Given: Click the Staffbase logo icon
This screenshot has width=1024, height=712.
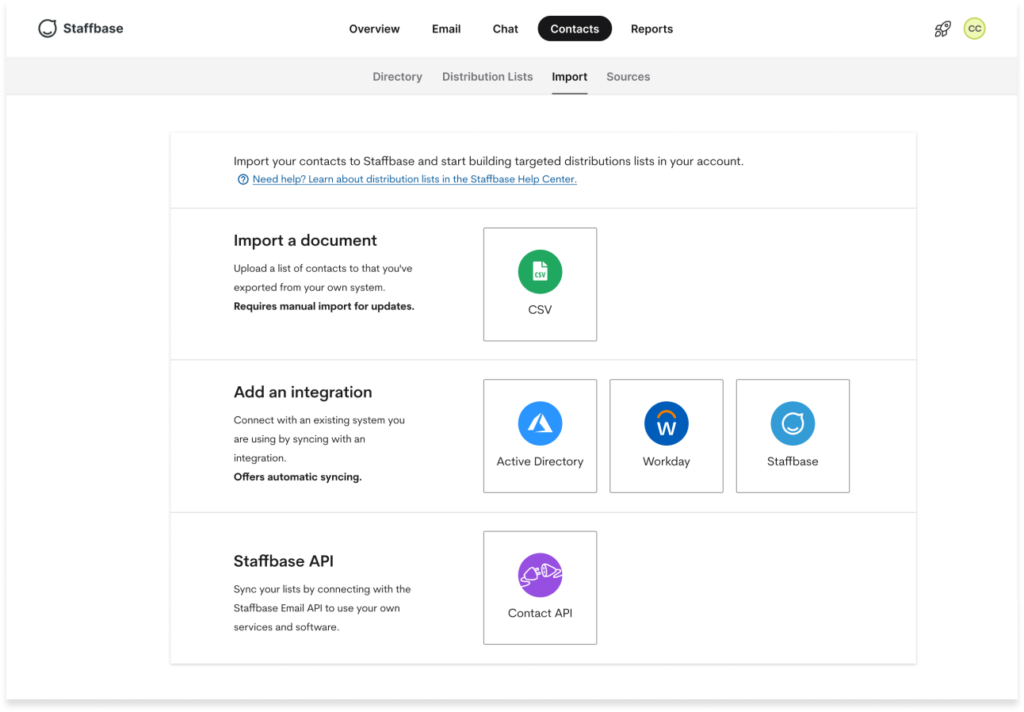Looking at the screenshot, I should 47,28.
